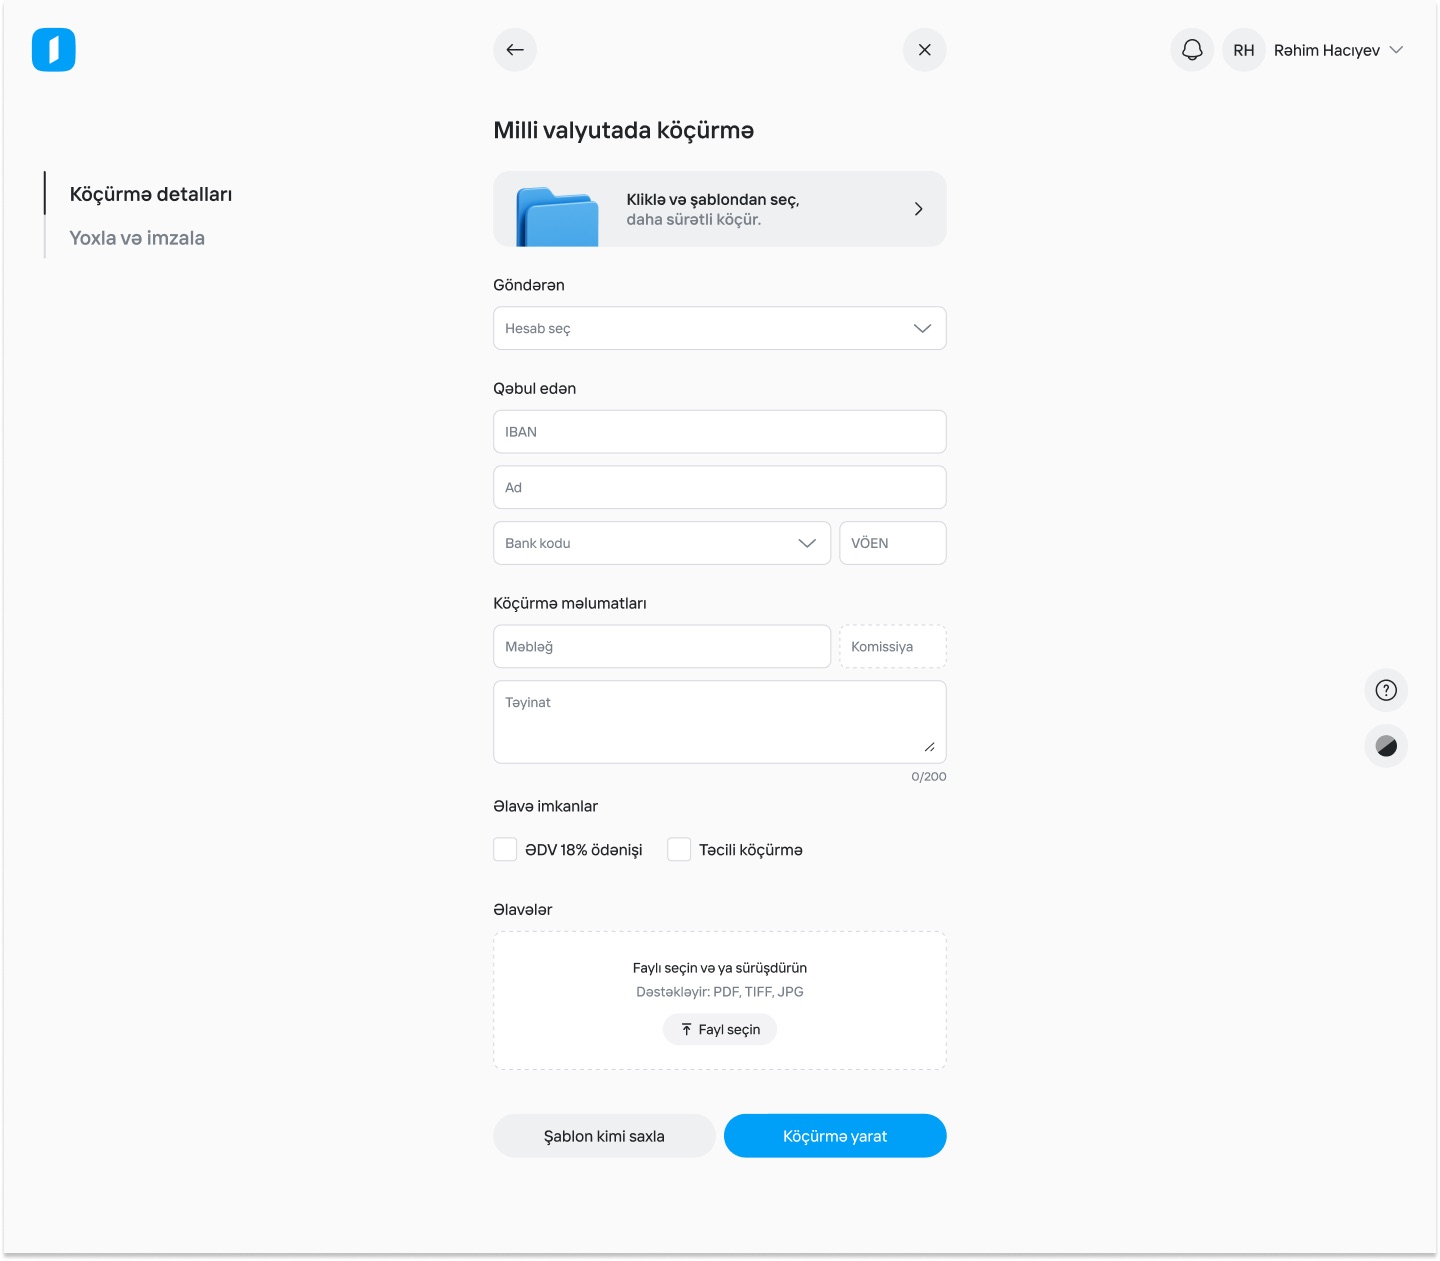Click the Milli valyutada köçürmə heading
This screenshot has height=1261, width=1440.
click(x=624, y=131)
